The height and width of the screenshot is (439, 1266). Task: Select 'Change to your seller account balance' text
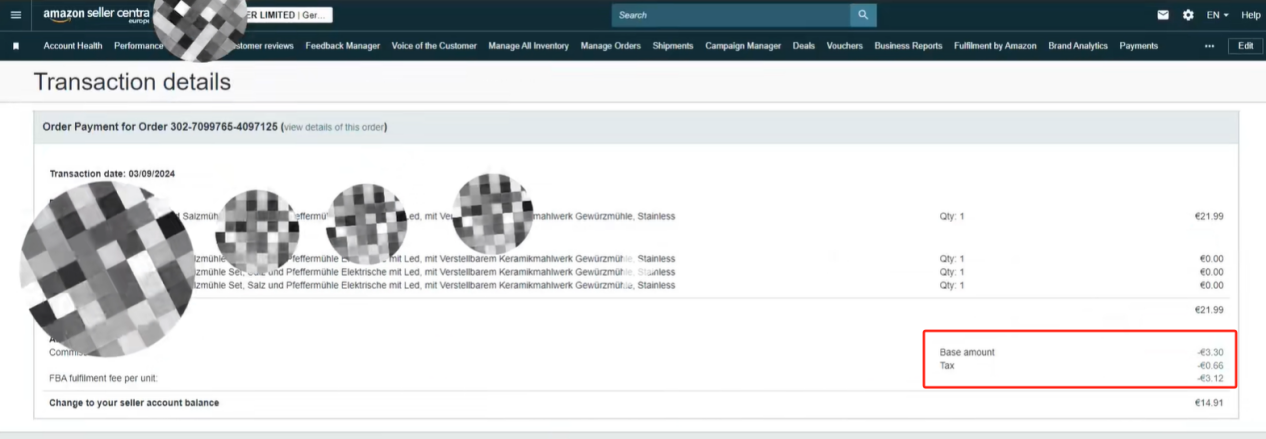(x=134, y=403)
